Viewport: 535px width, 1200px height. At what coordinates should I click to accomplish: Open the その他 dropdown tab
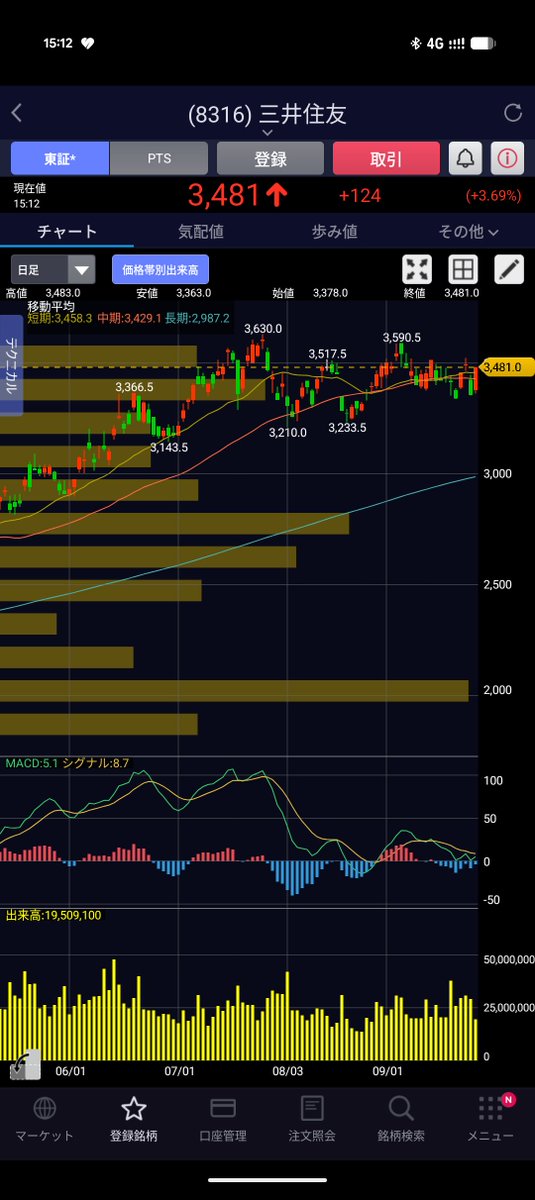468,231
